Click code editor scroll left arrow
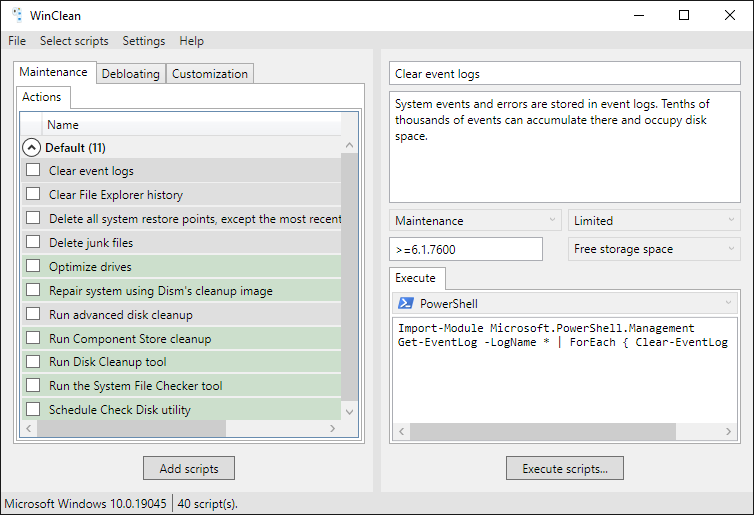This screenshot has width=754, height=515. coord(402,431)
